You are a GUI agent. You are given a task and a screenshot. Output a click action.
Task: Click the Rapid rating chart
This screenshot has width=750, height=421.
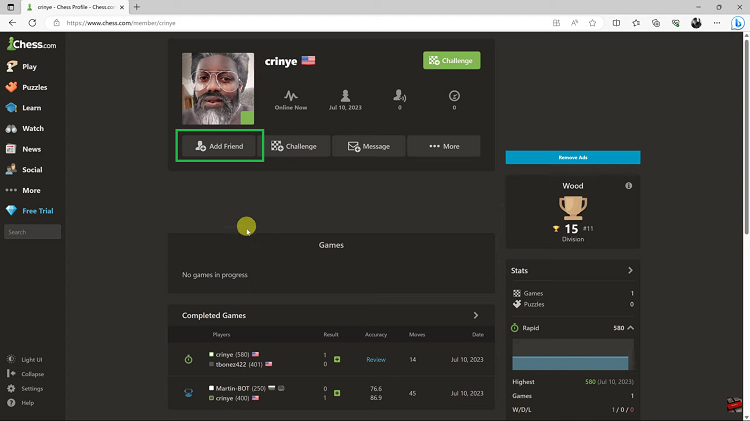click(573, 355)
